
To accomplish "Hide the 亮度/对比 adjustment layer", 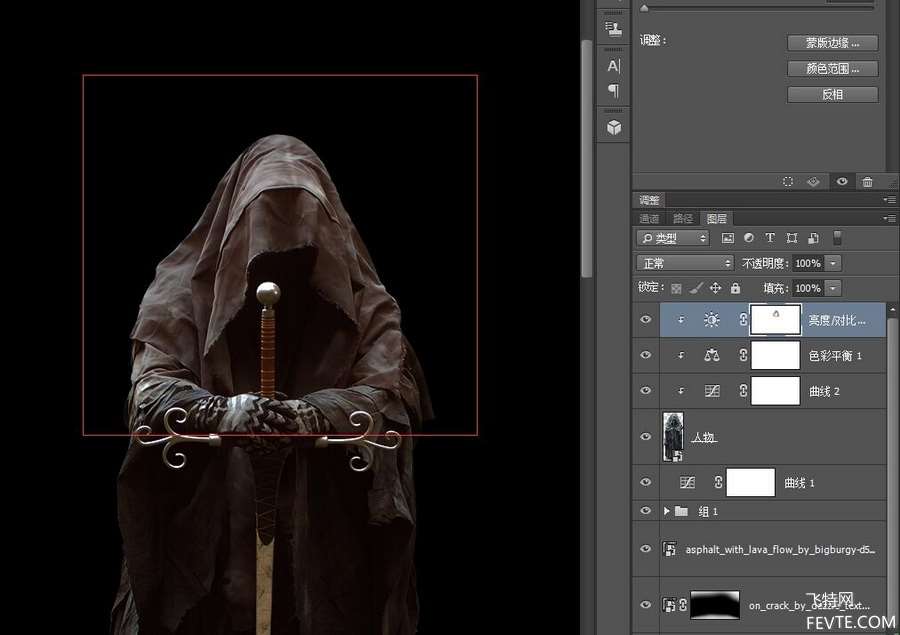I will point(646,320).
